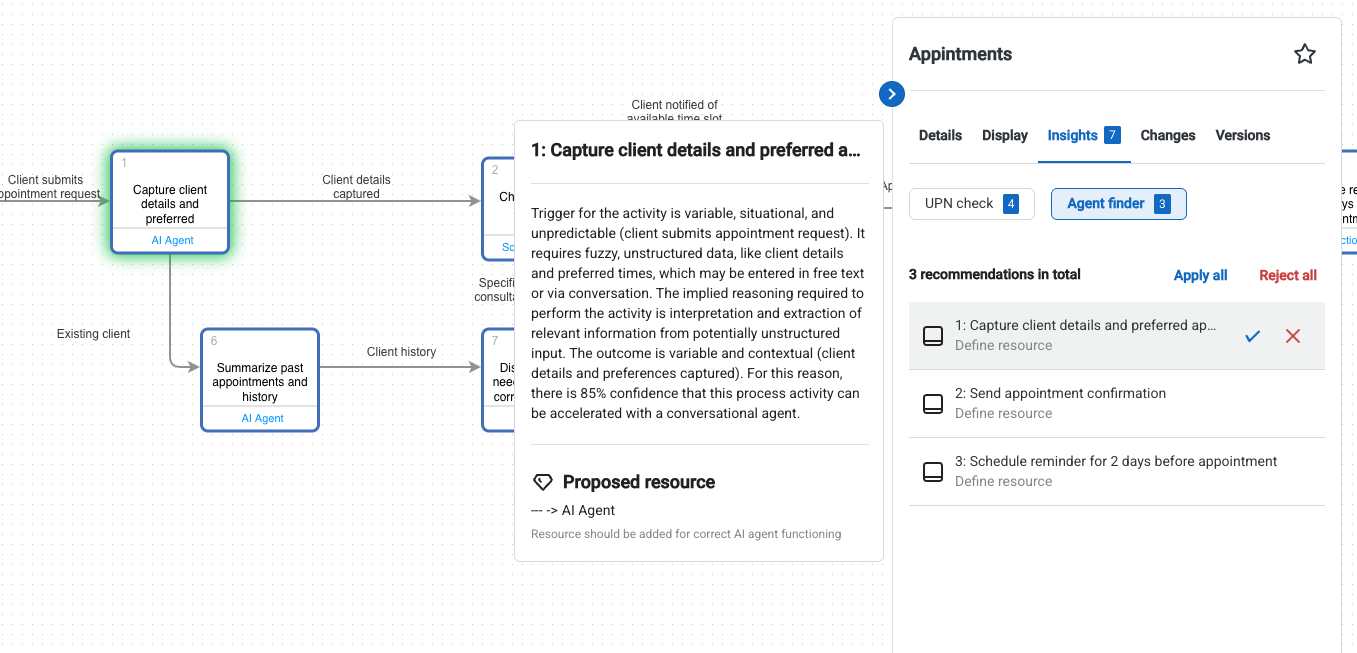Screen dimensions: 1357x653
Task: Click the Client notified of available time slot label
Action: click(x=674, y=111)
